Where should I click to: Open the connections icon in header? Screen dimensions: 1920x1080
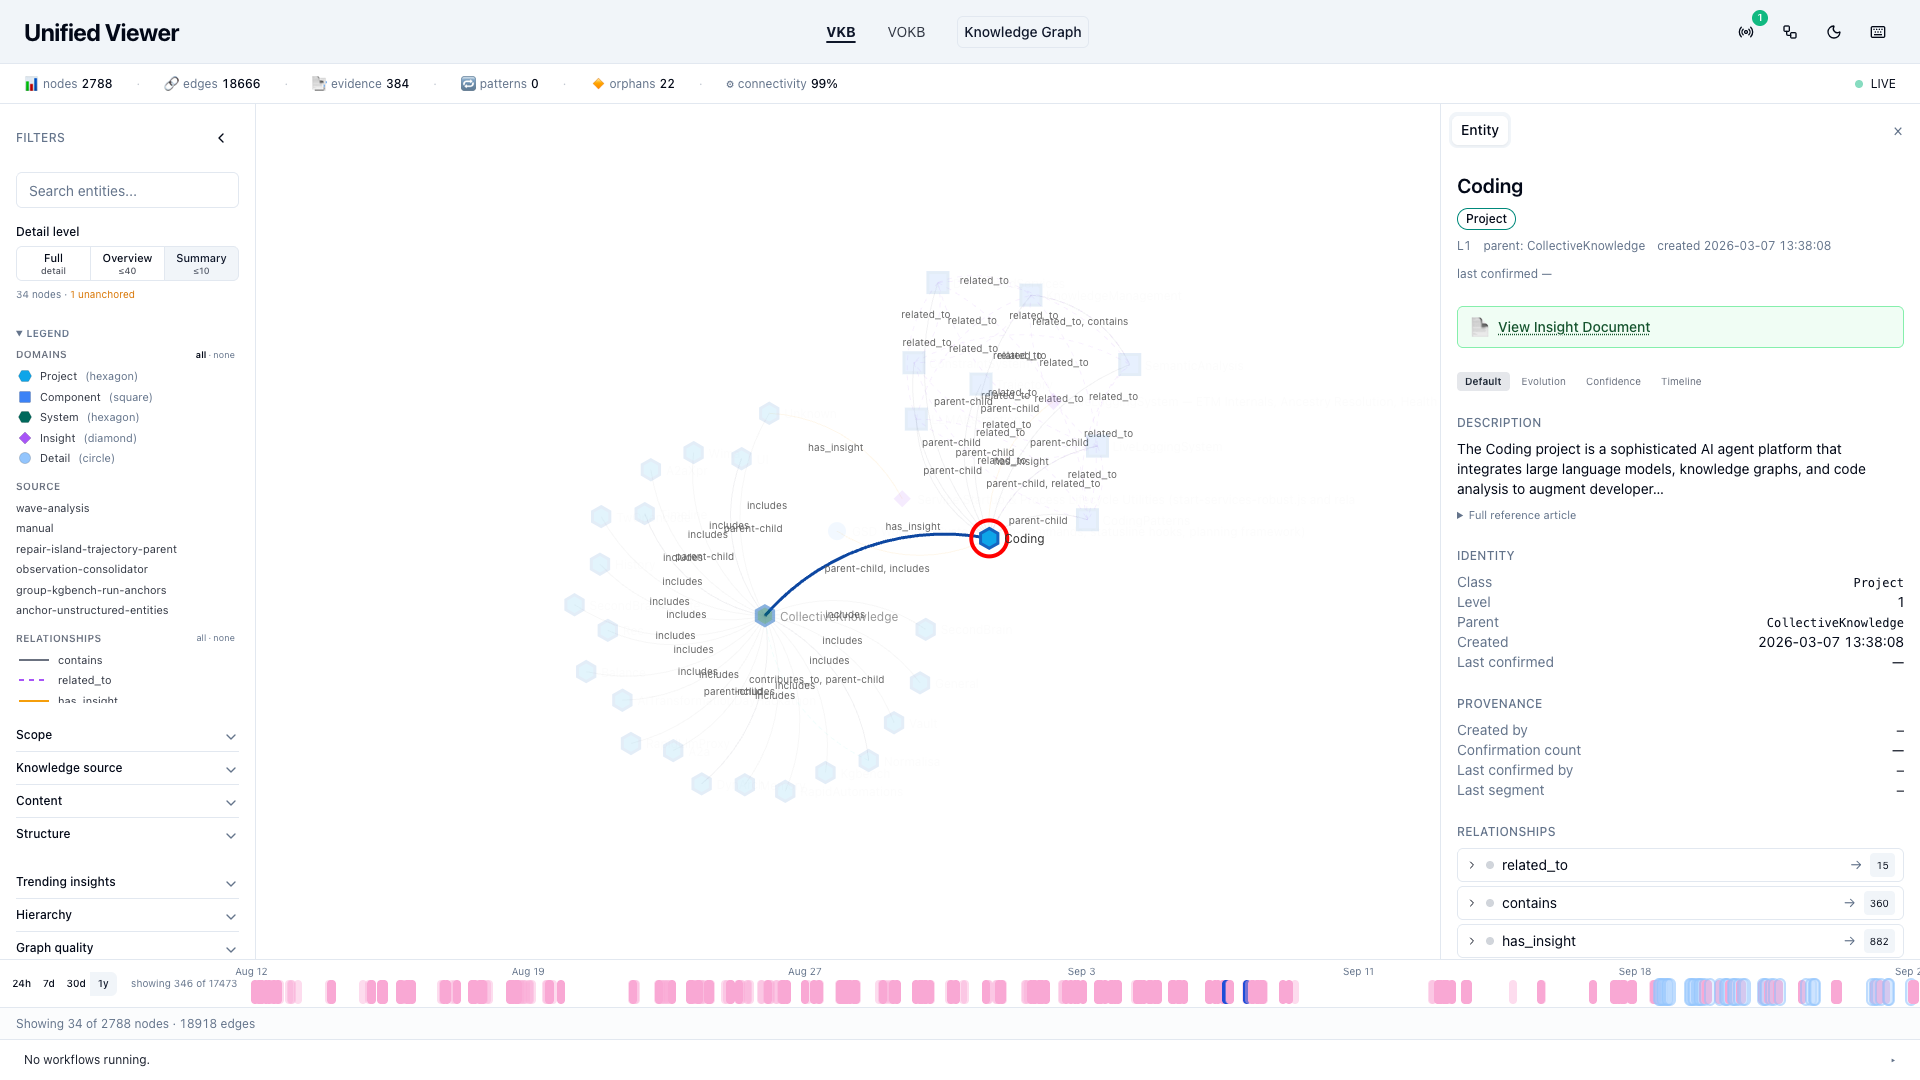pyautogui.click(x=1790, y=32)
